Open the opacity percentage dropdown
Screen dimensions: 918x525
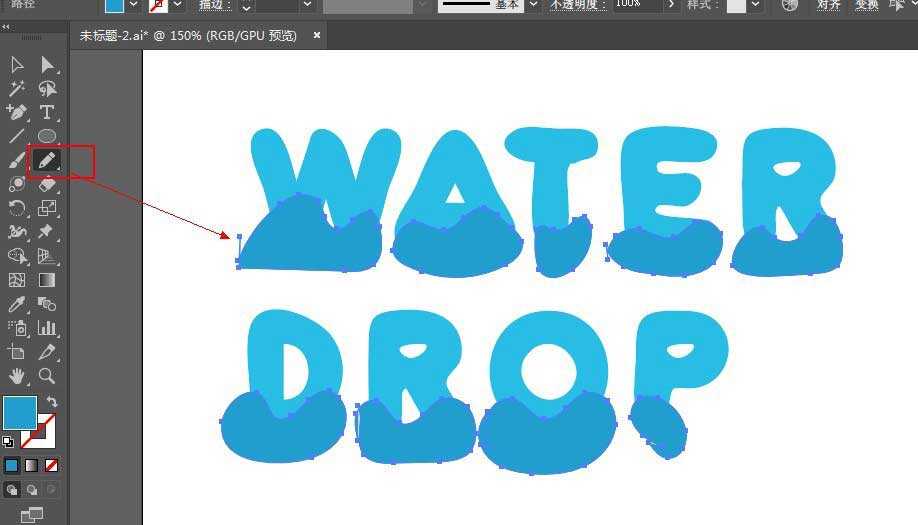point(671,5)
